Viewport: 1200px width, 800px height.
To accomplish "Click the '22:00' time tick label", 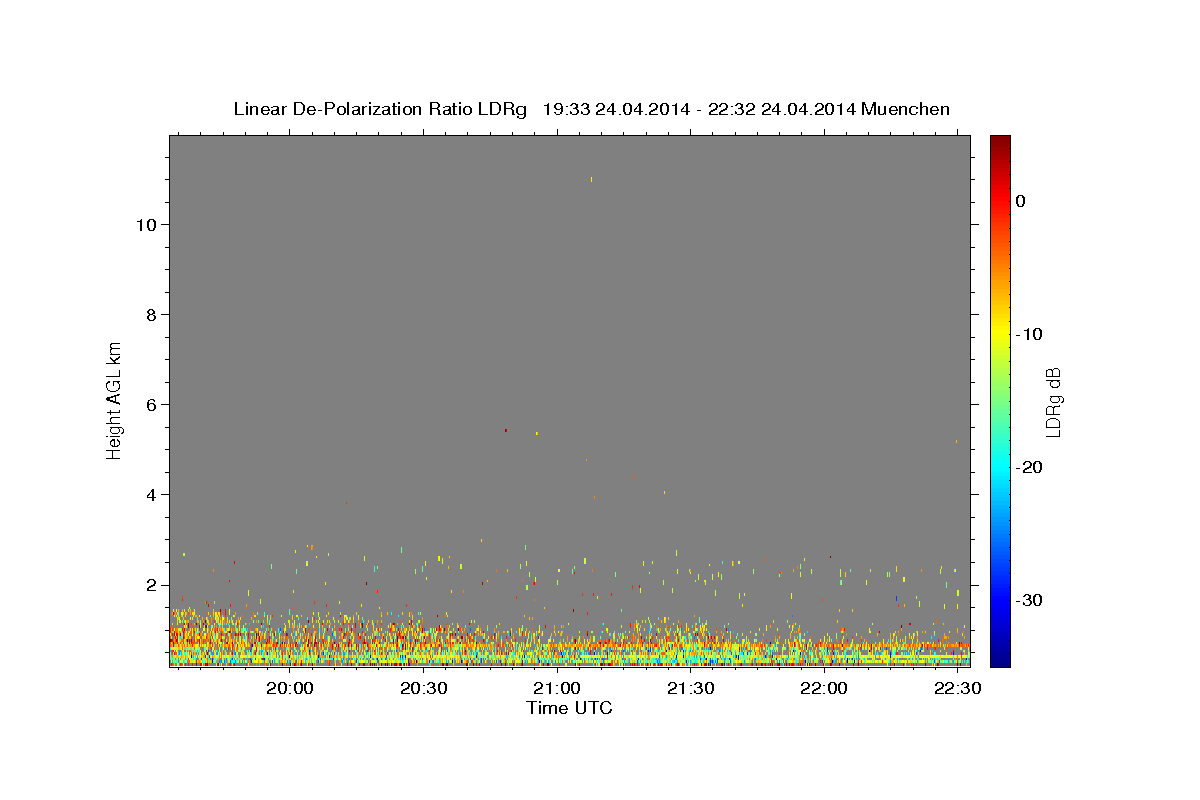I will point(824,689).
